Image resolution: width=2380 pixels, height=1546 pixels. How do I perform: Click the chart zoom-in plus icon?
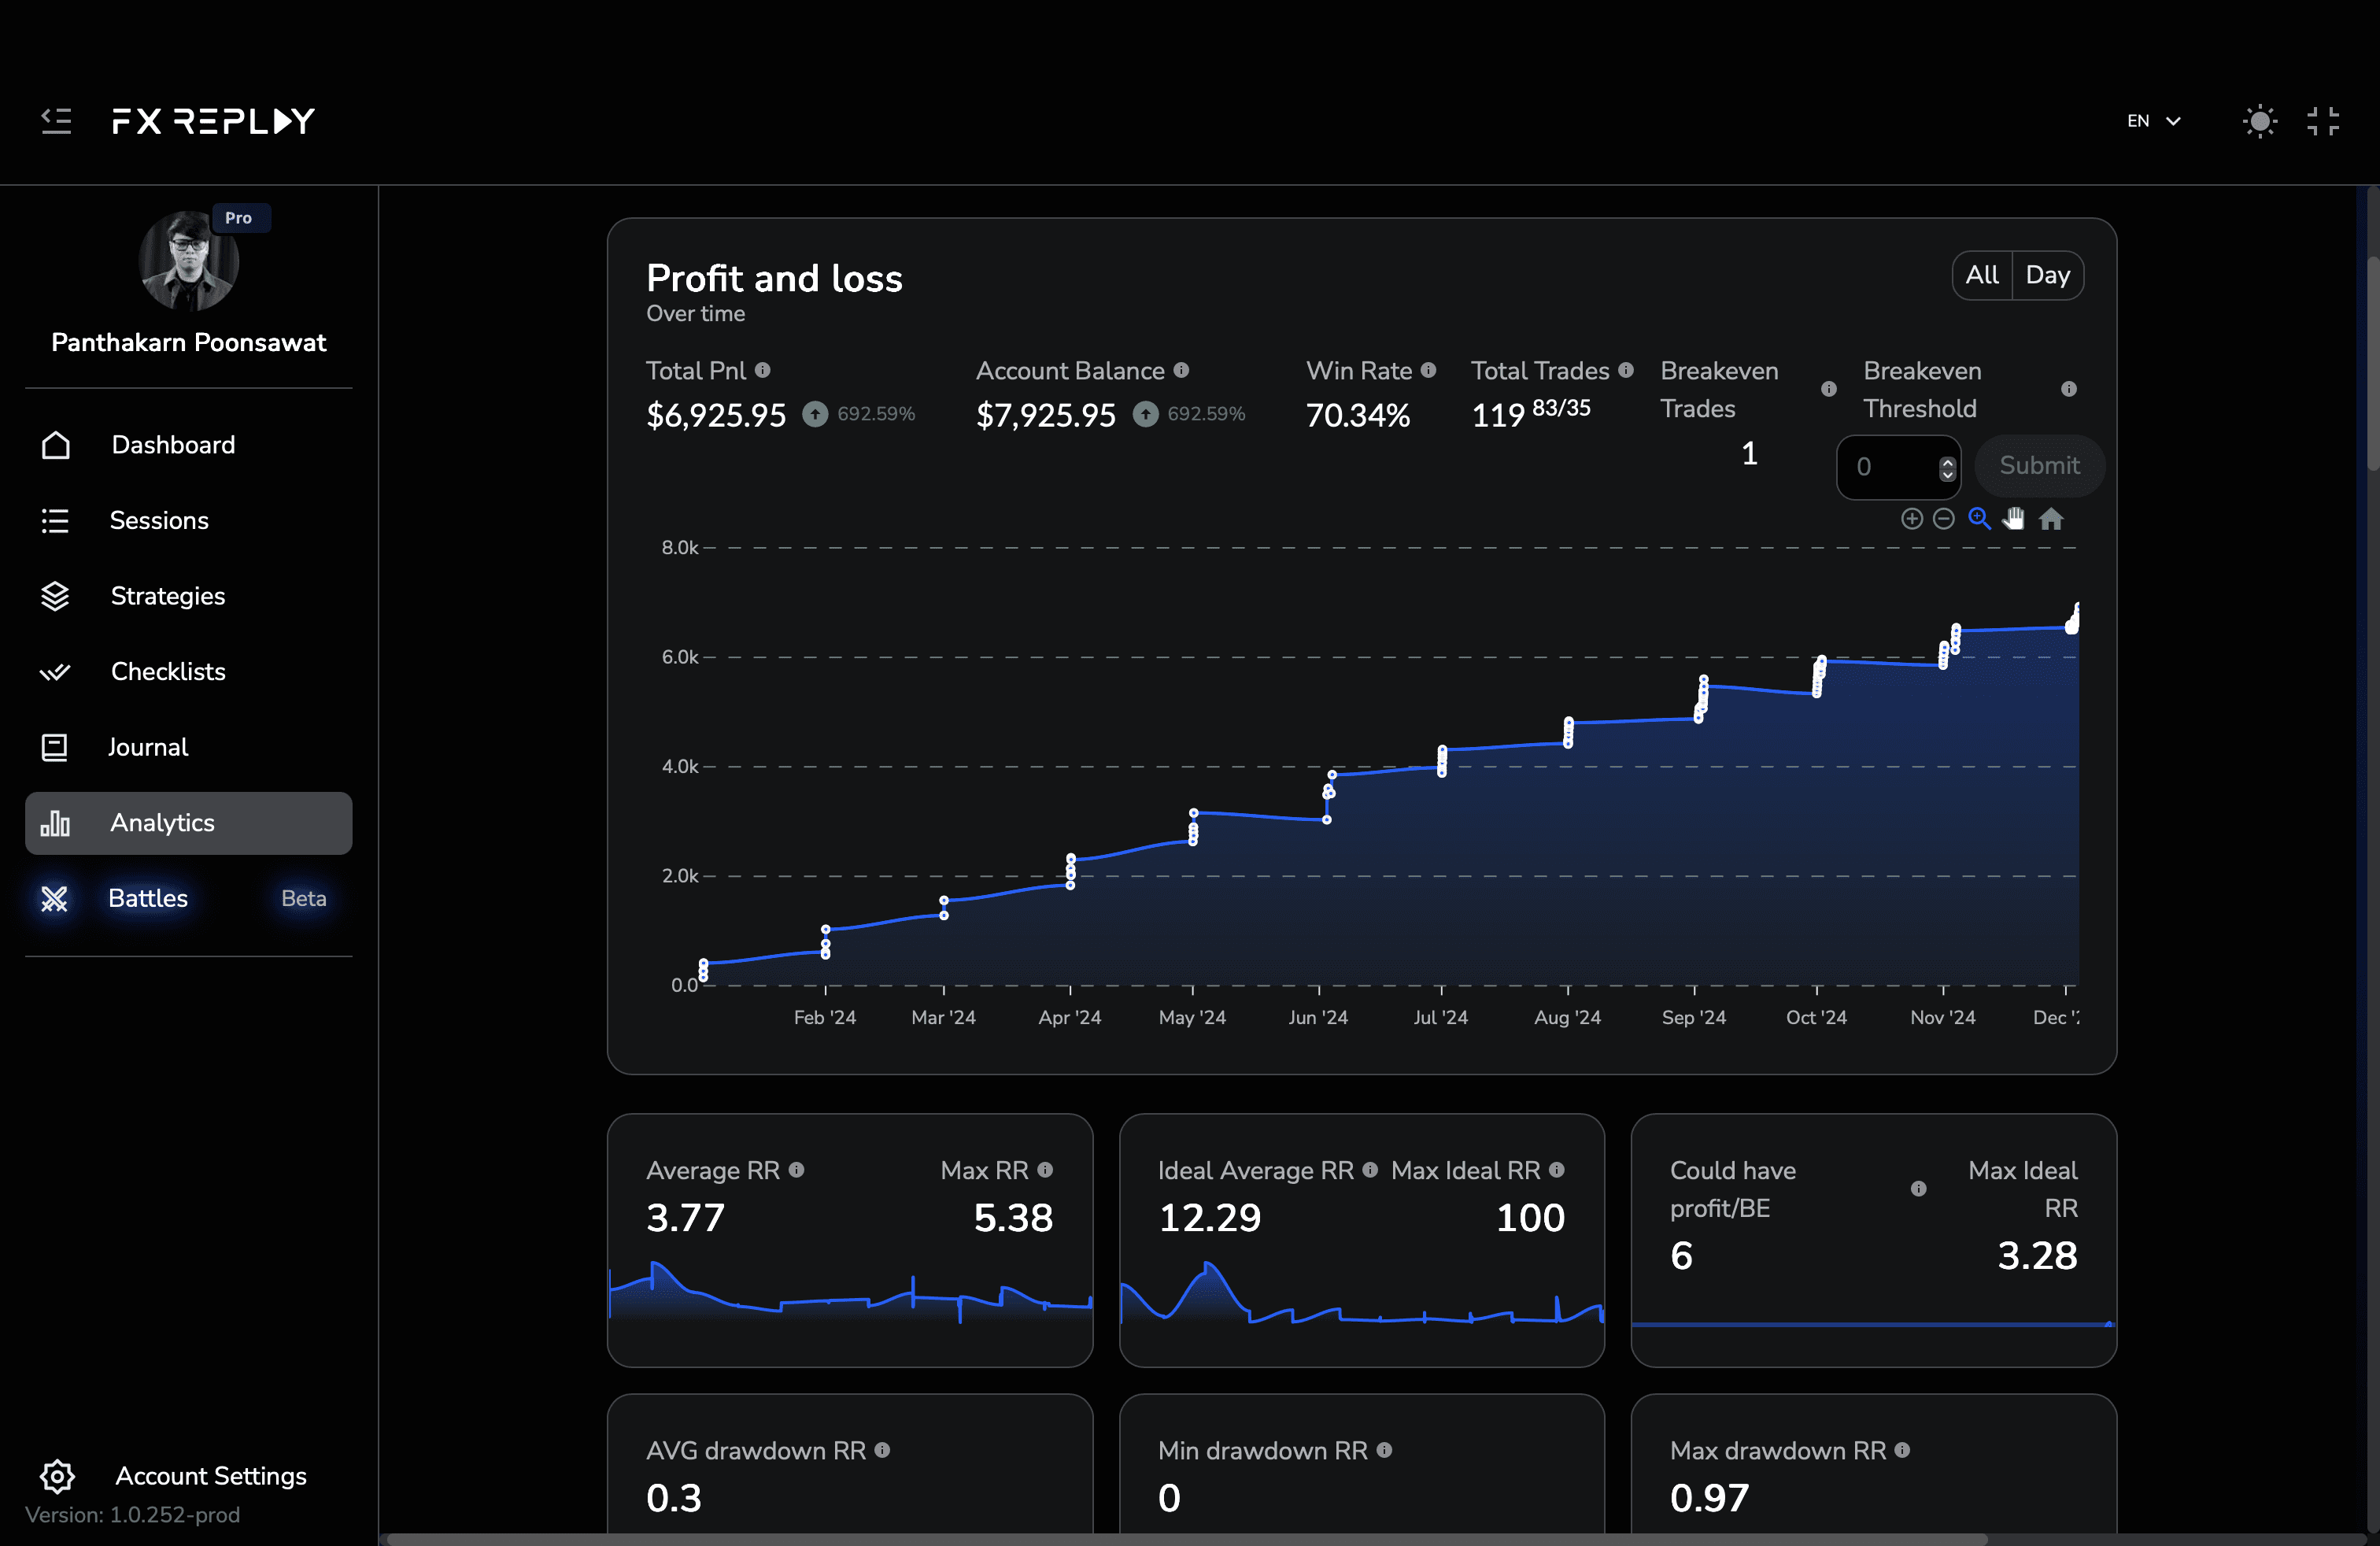click(1911, 519)
